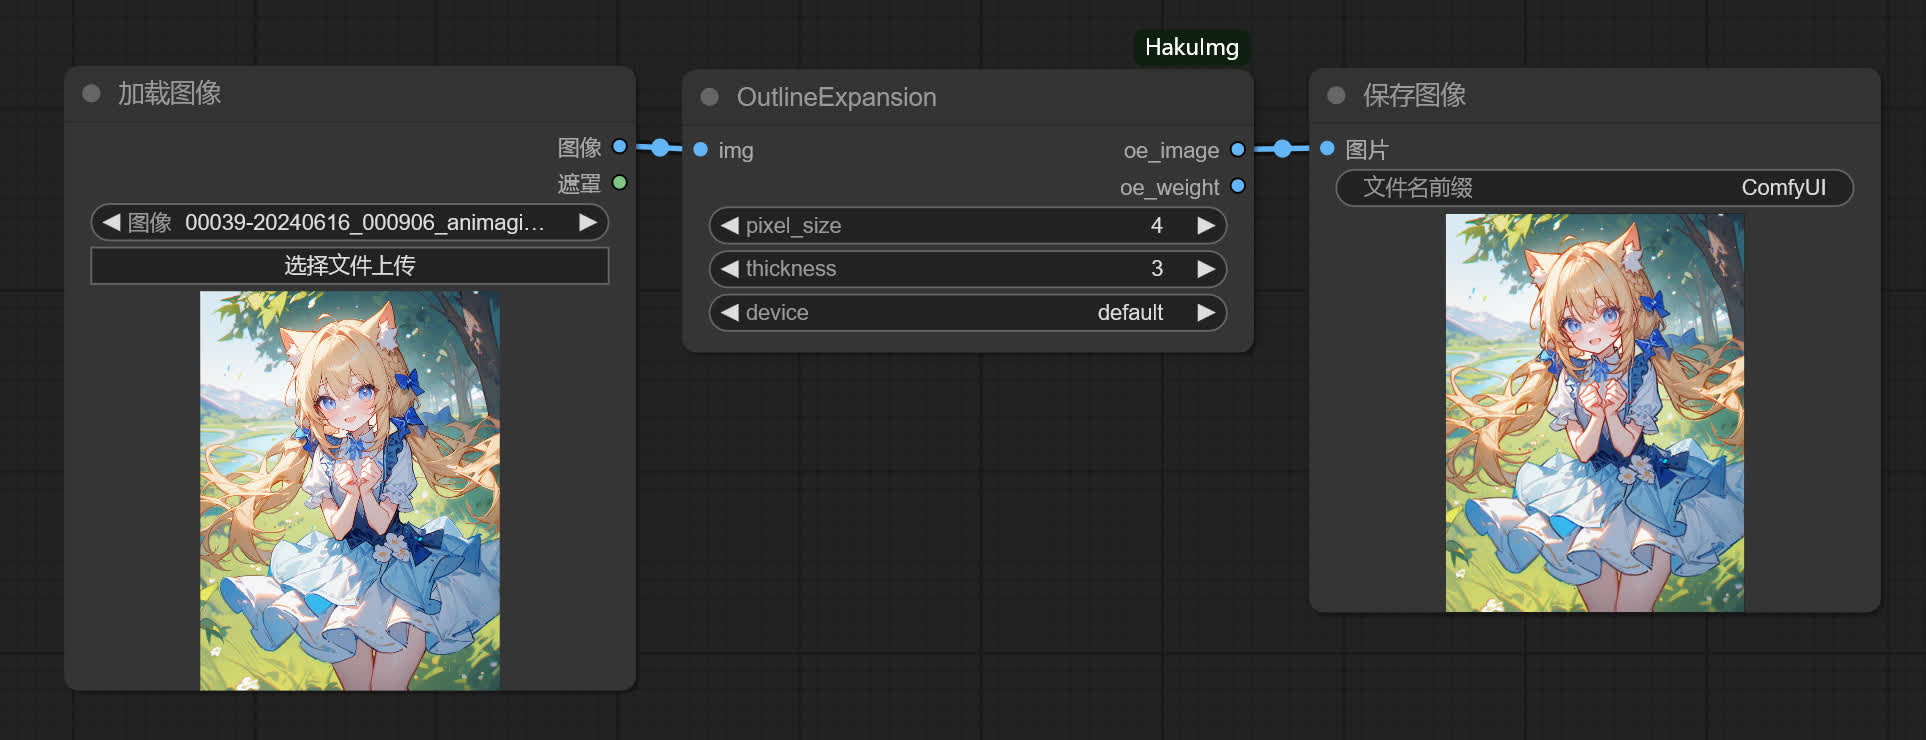Open the device dropdown showing default
Image resolution: width=1926 pixels, height=740 pixels.
[x=968, y=312]
